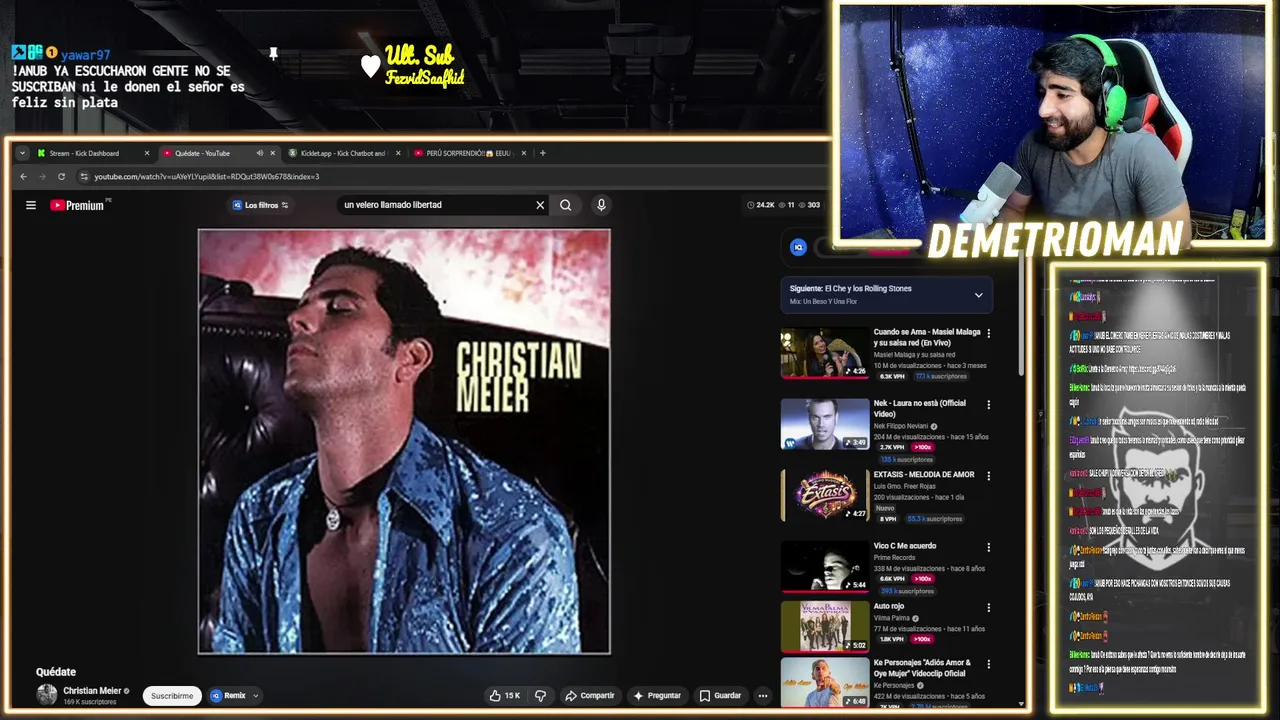
Task: Open the Christian Meier channel name link
Action: point(92,691)
